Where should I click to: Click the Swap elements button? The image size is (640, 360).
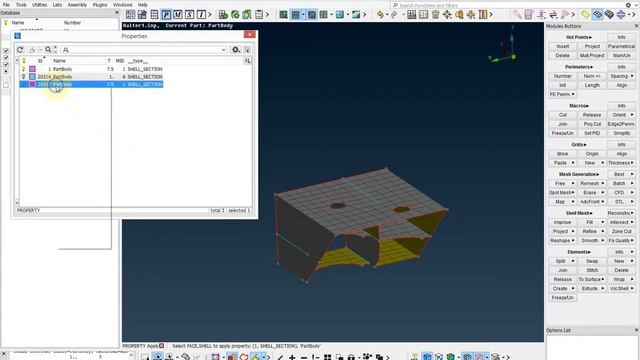coord(592,261)
